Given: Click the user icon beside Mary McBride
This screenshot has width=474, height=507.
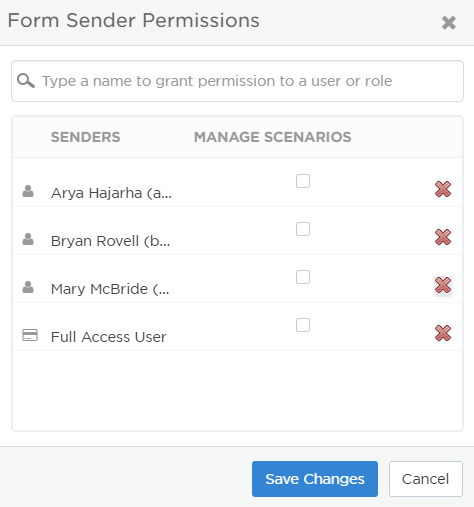Looking at the screenshot, I should [x=28, y=287].
